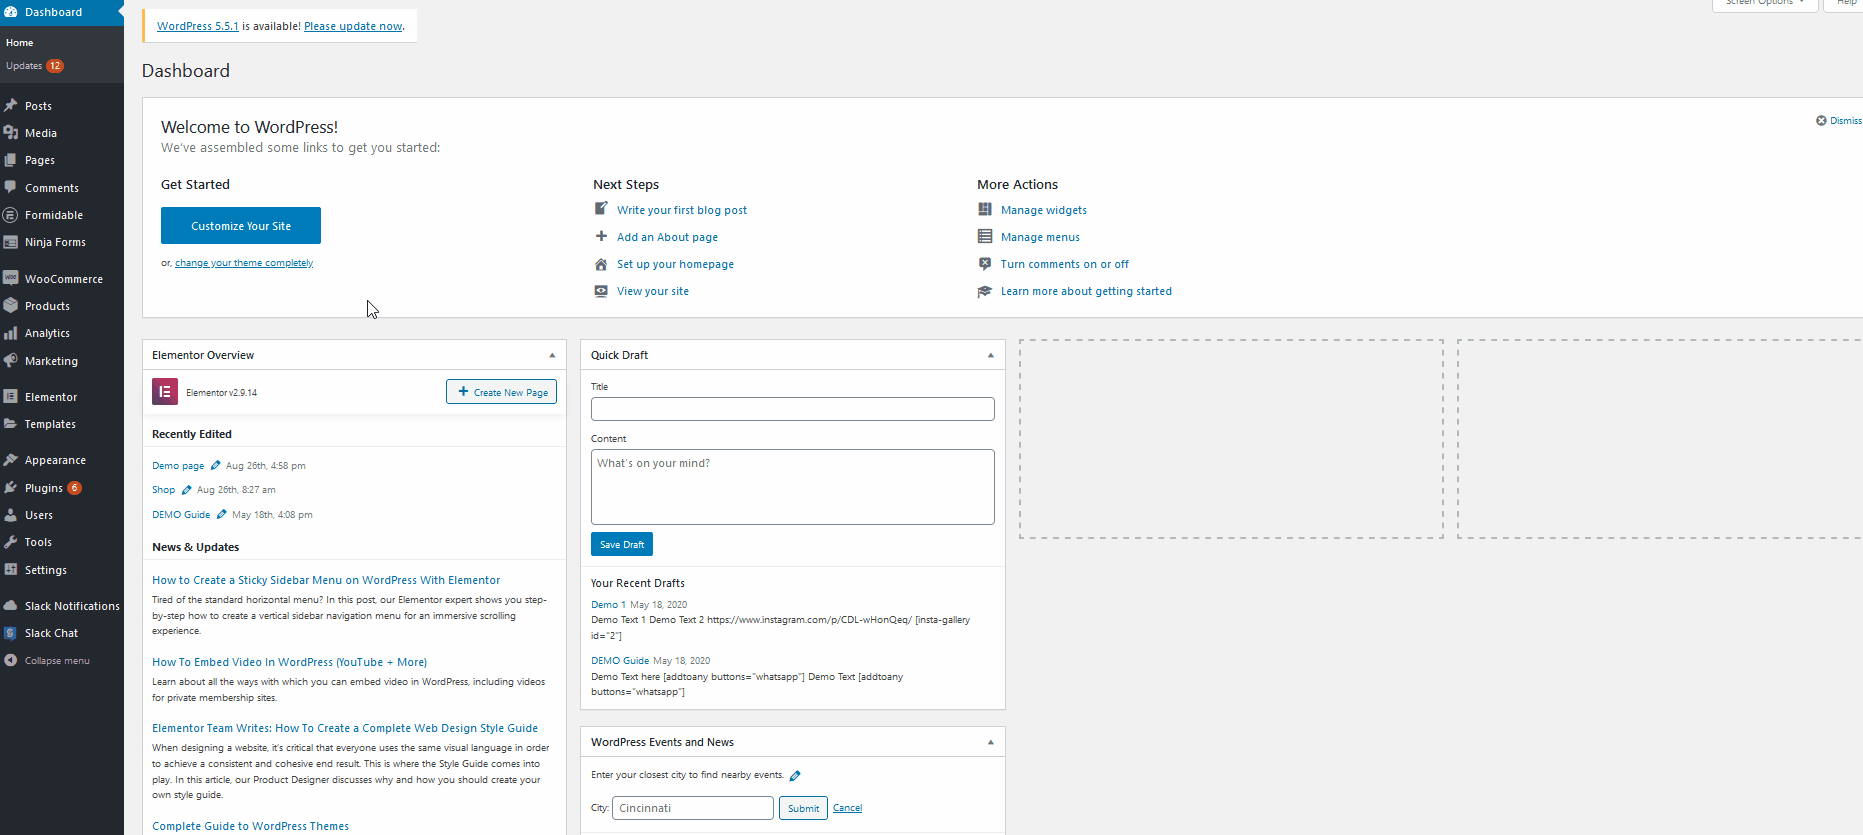The height and width of the screenshot is (835, 1863).
Task: Collapse WordPress Events and News widget
Action: pyautogui.click(x=991, y=742)
